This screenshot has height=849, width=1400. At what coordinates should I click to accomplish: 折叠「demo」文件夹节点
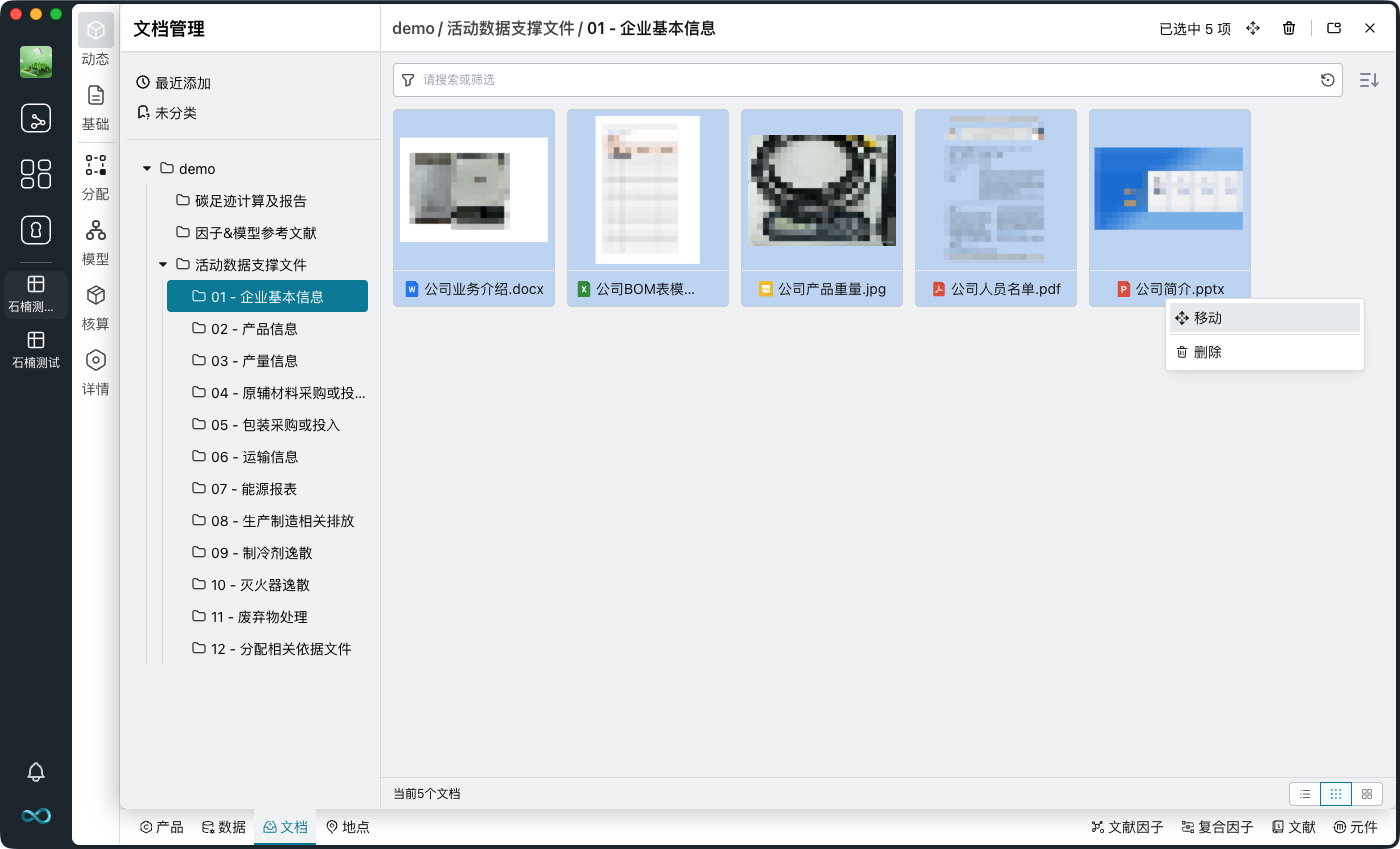(146, 168)
